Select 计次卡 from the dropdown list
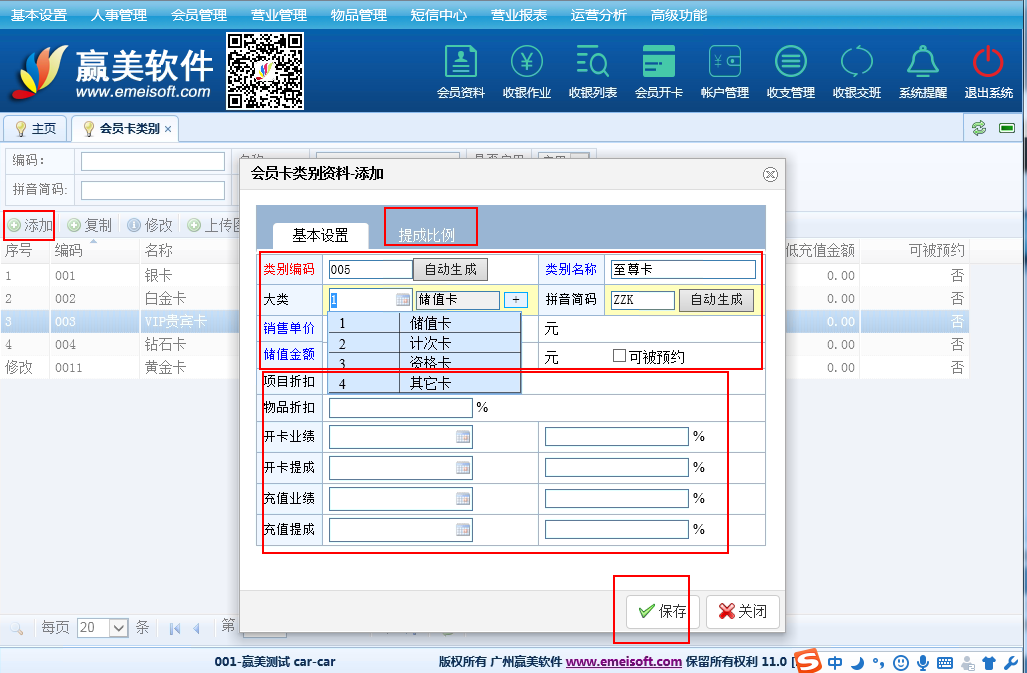Screen dimensions: 1027x673 (430, 343)
